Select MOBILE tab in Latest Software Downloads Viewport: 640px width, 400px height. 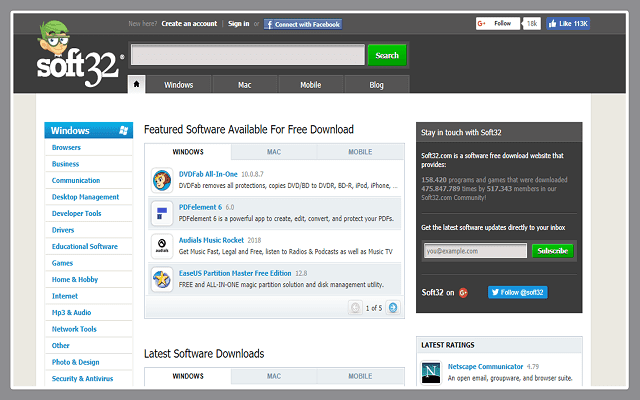[x=360, y=376]
